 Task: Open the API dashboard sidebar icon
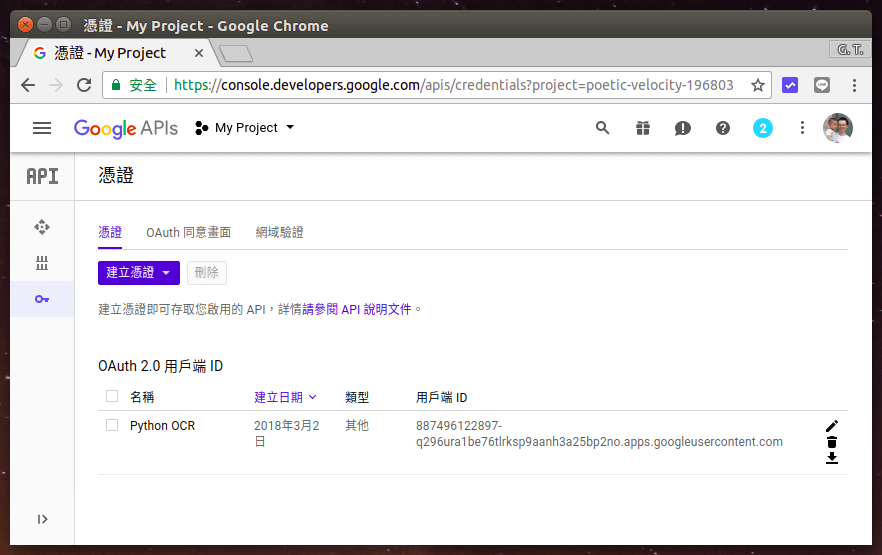(42, 227)
